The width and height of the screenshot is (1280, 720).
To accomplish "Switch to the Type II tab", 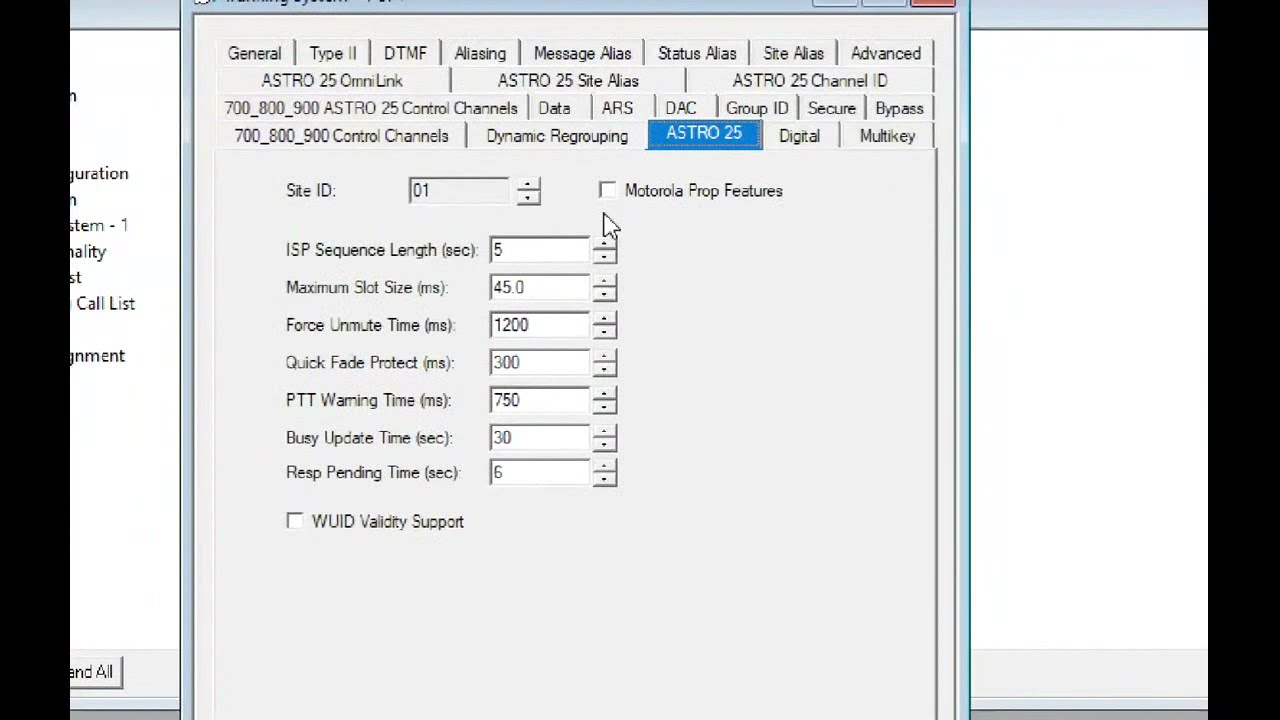I will tap(333, 53).
